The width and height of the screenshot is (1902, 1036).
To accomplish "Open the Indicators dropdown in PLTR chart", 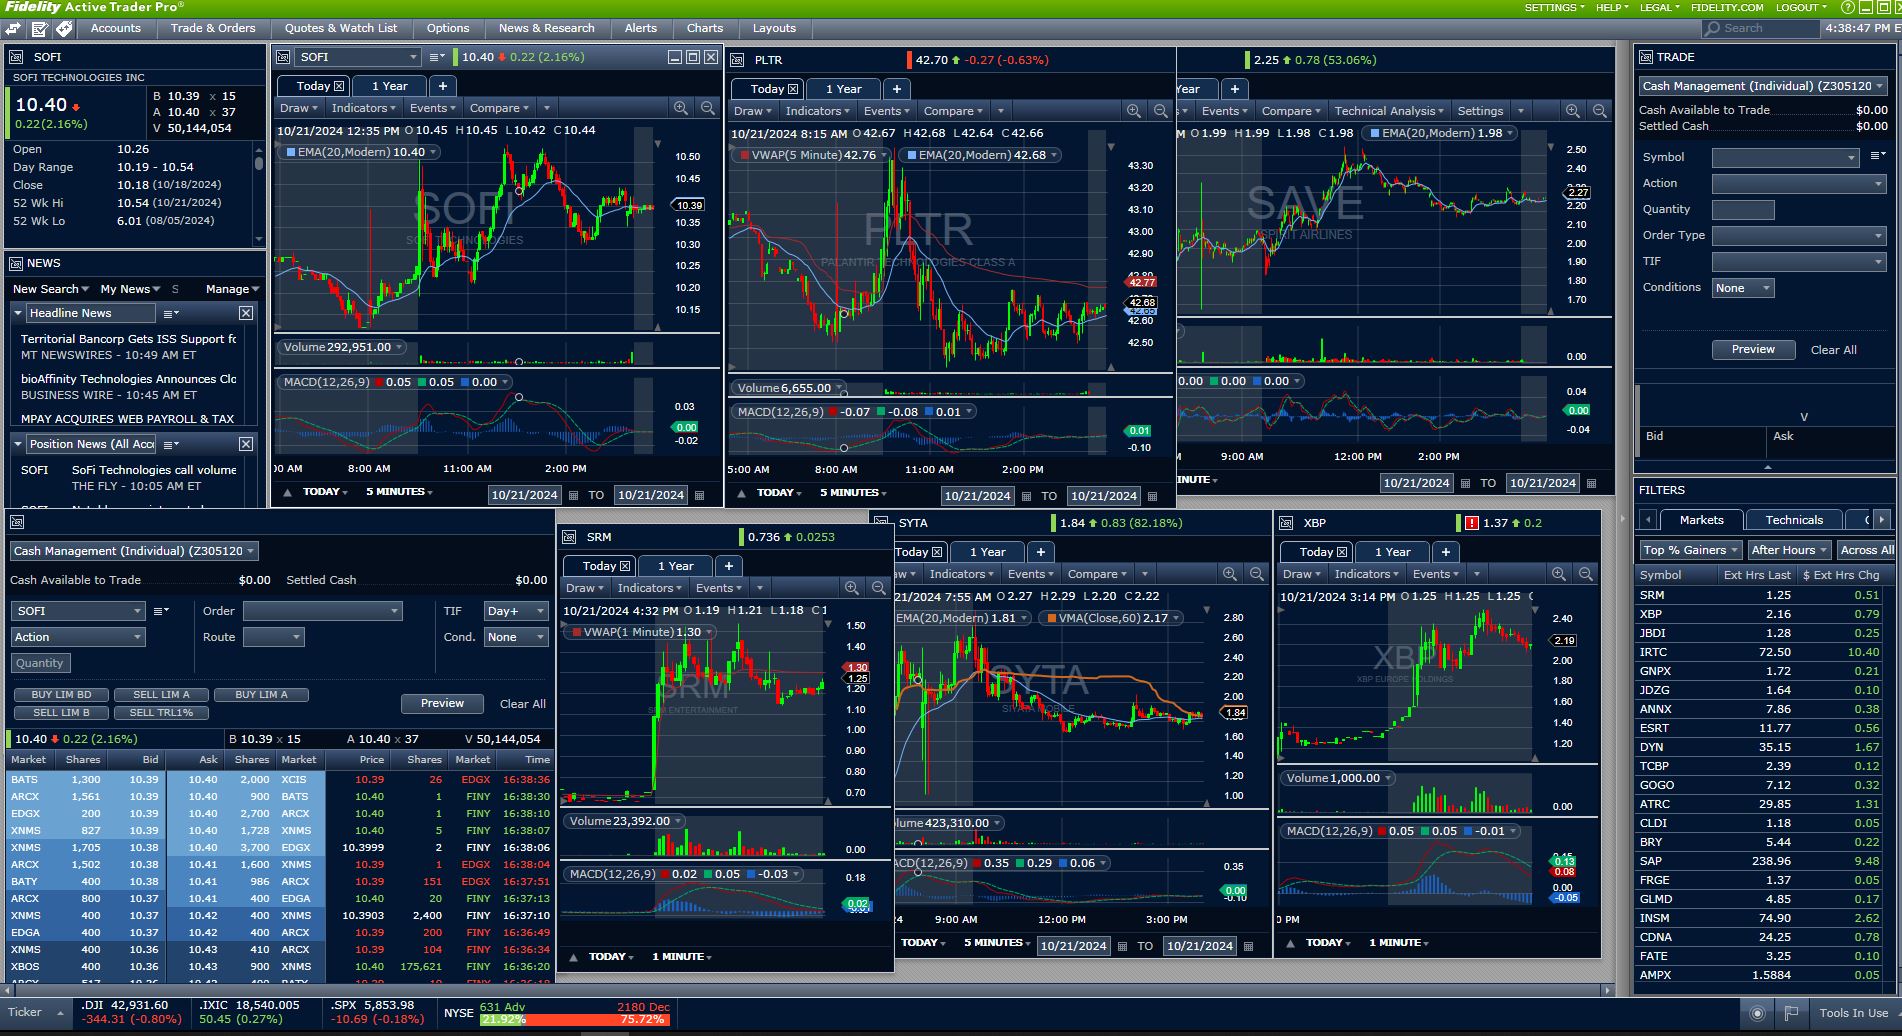I will [x=818, y=111].
